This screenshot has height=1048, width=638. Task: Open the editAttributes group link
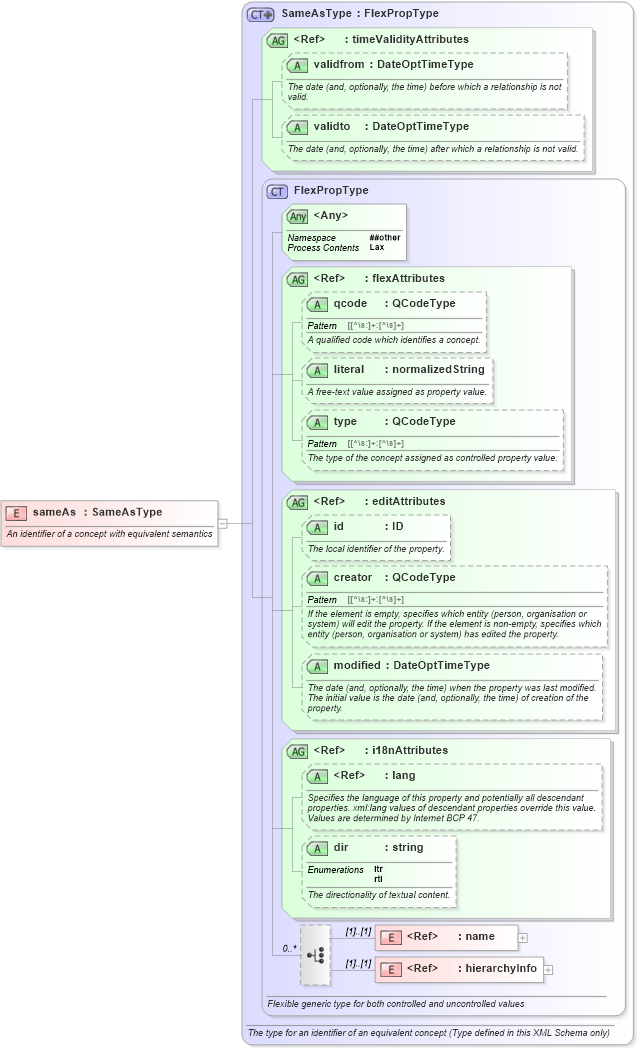click(x=409, y=501)
